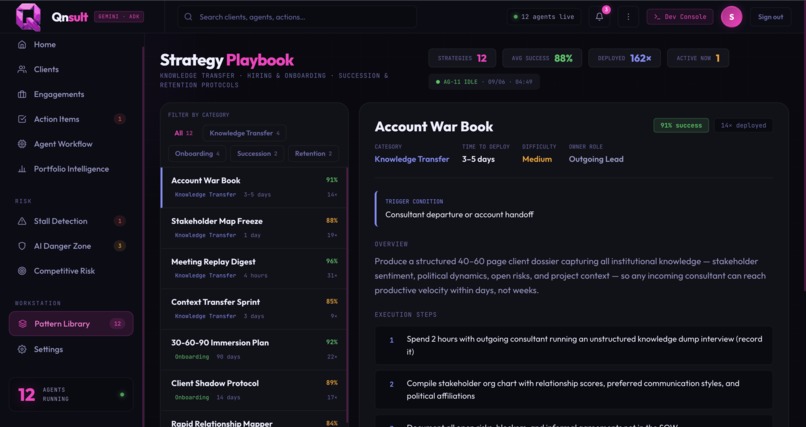The image size is (806, 427).
Task: Open the user avatar S
Action: point(731,17)
